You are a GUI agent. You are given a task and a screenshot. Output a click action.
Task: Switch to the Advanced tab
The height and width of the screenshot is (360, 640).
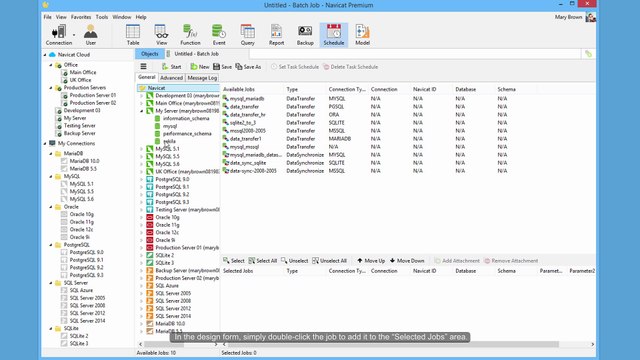(171, 78)
